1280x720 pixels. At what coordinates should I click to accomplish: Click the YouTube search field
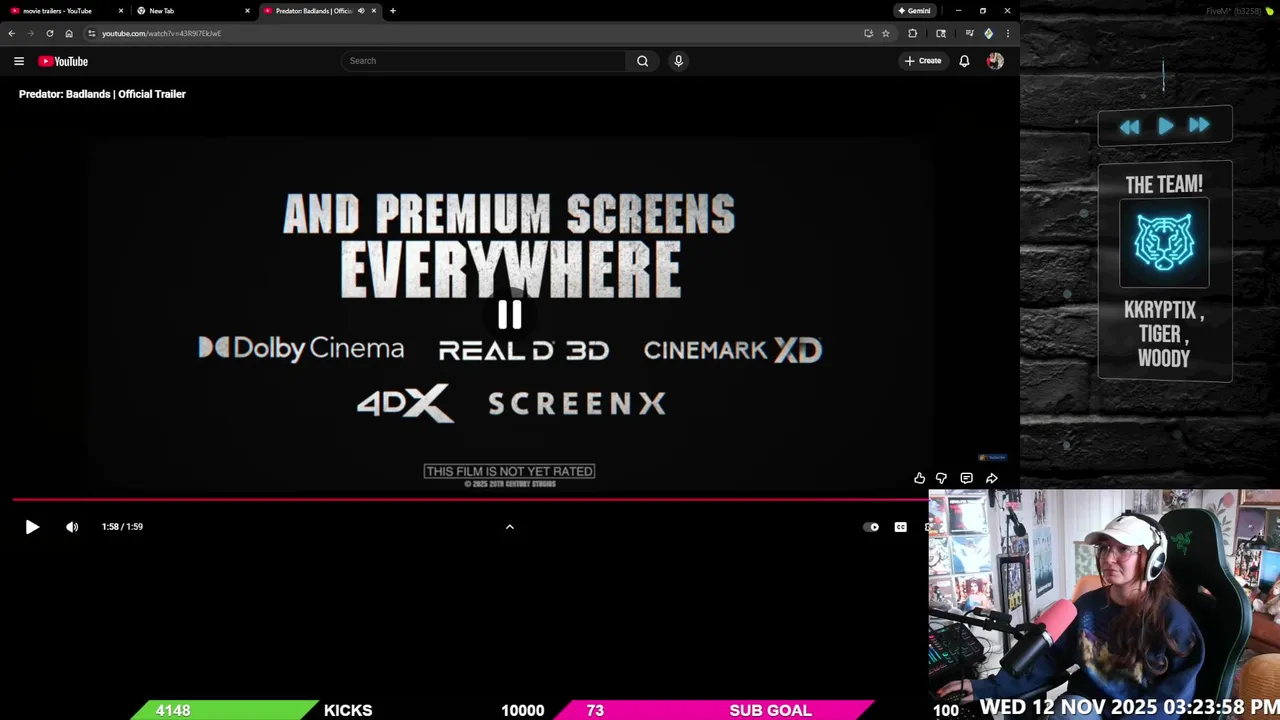484,61
